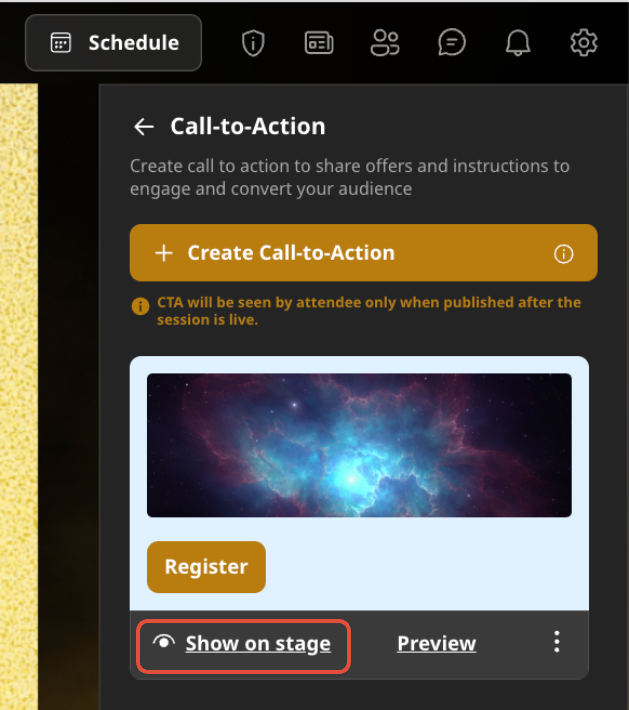Open the chat bubble icon

[x=451, y=43]
